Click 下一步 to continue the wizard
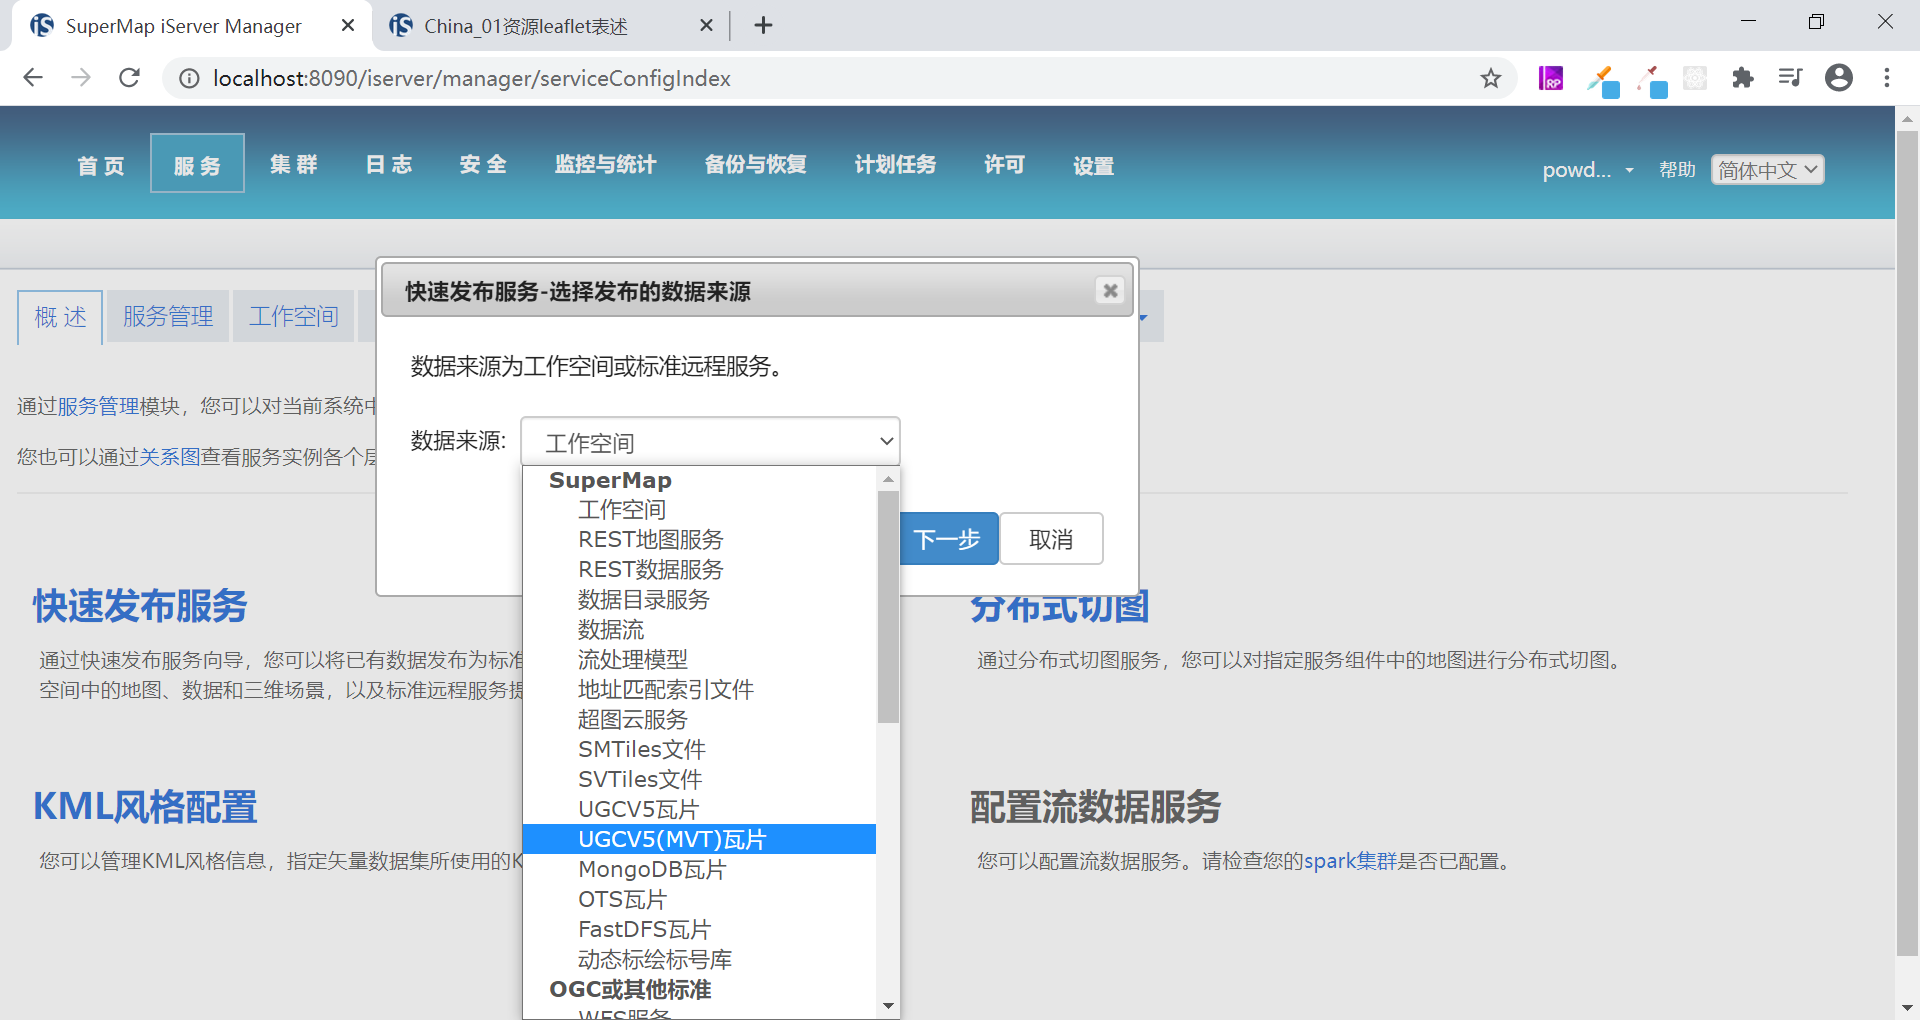The width and height of the screenshot is (1920, 1020). (x=948, y=539)
